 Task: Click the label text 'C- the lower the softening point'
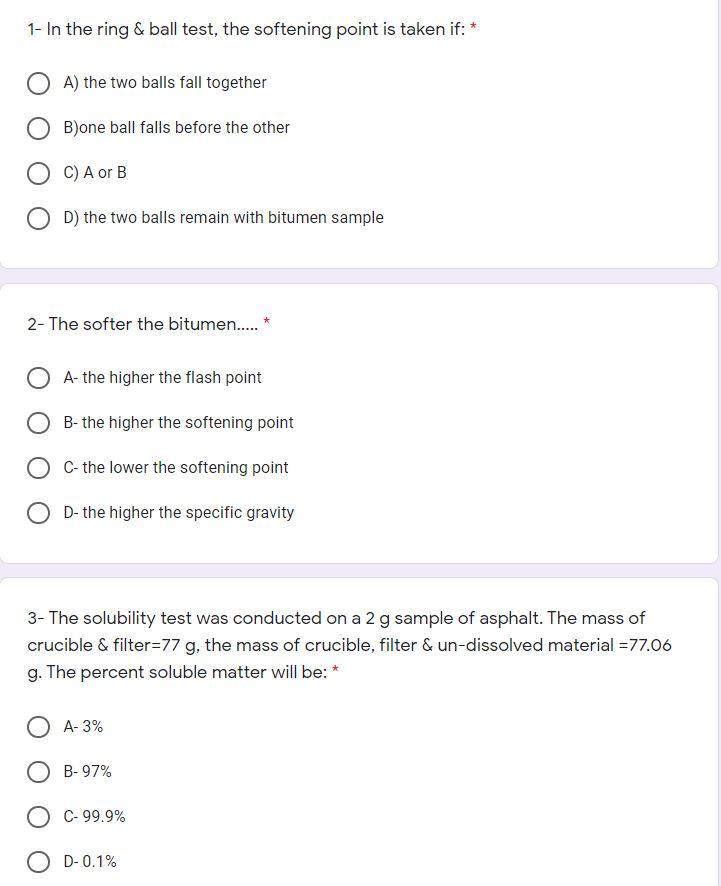point(176,468)
